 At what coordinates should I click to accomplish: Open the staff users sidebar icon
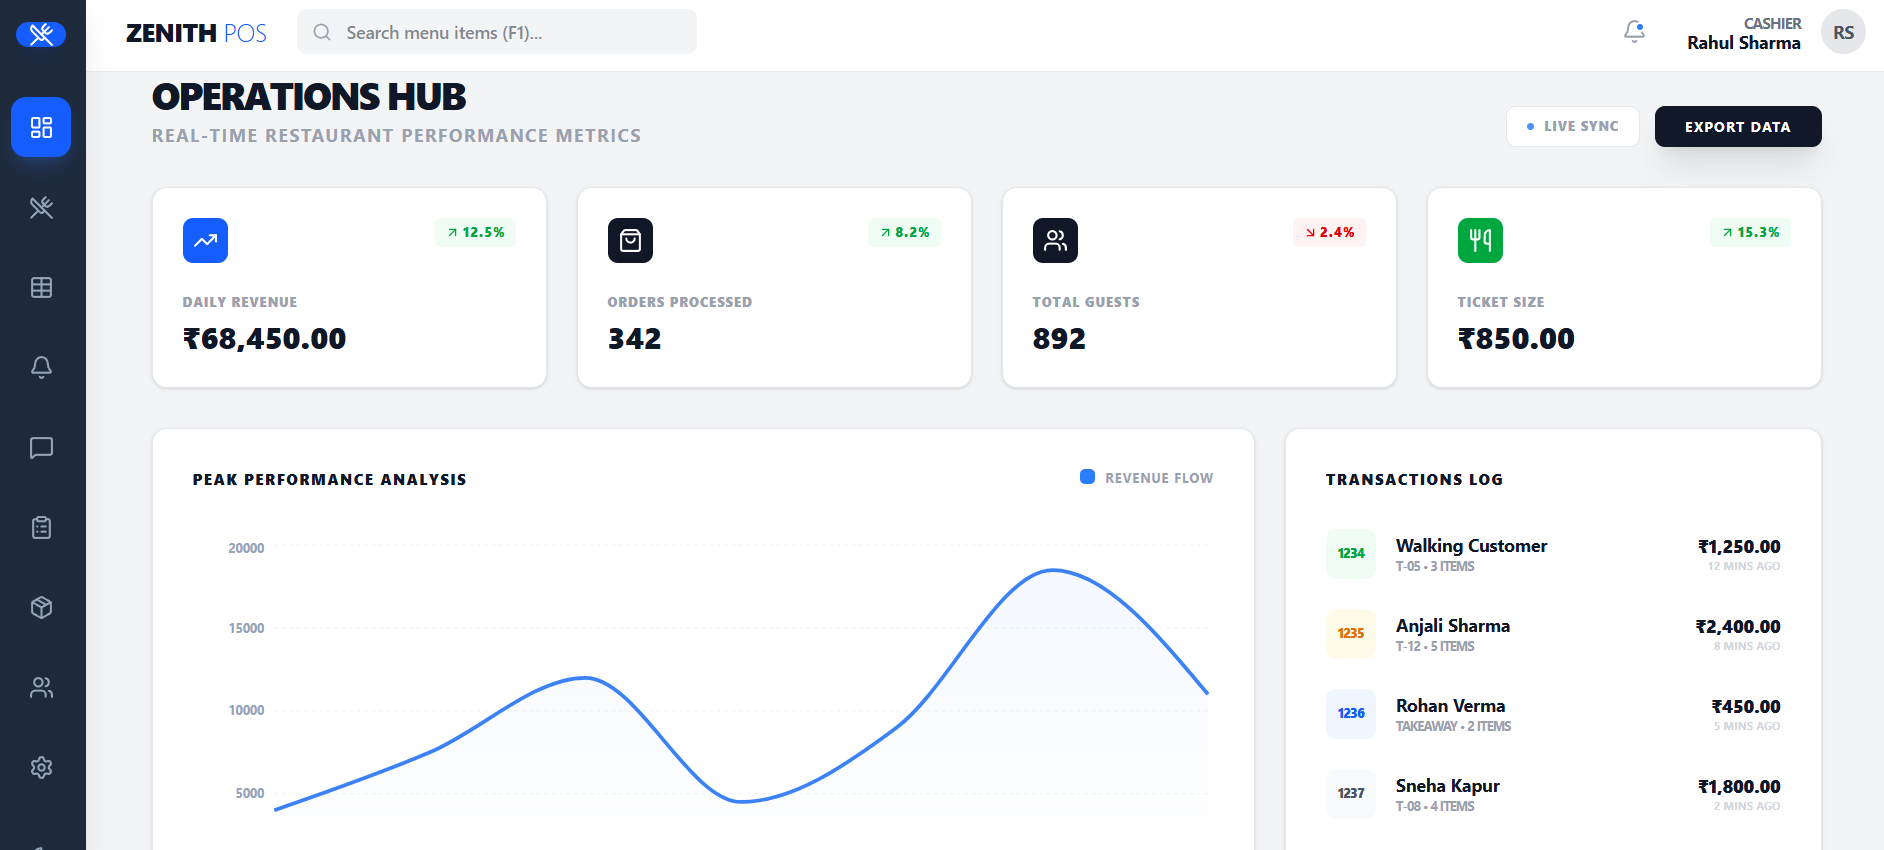[x=41, y=687]
